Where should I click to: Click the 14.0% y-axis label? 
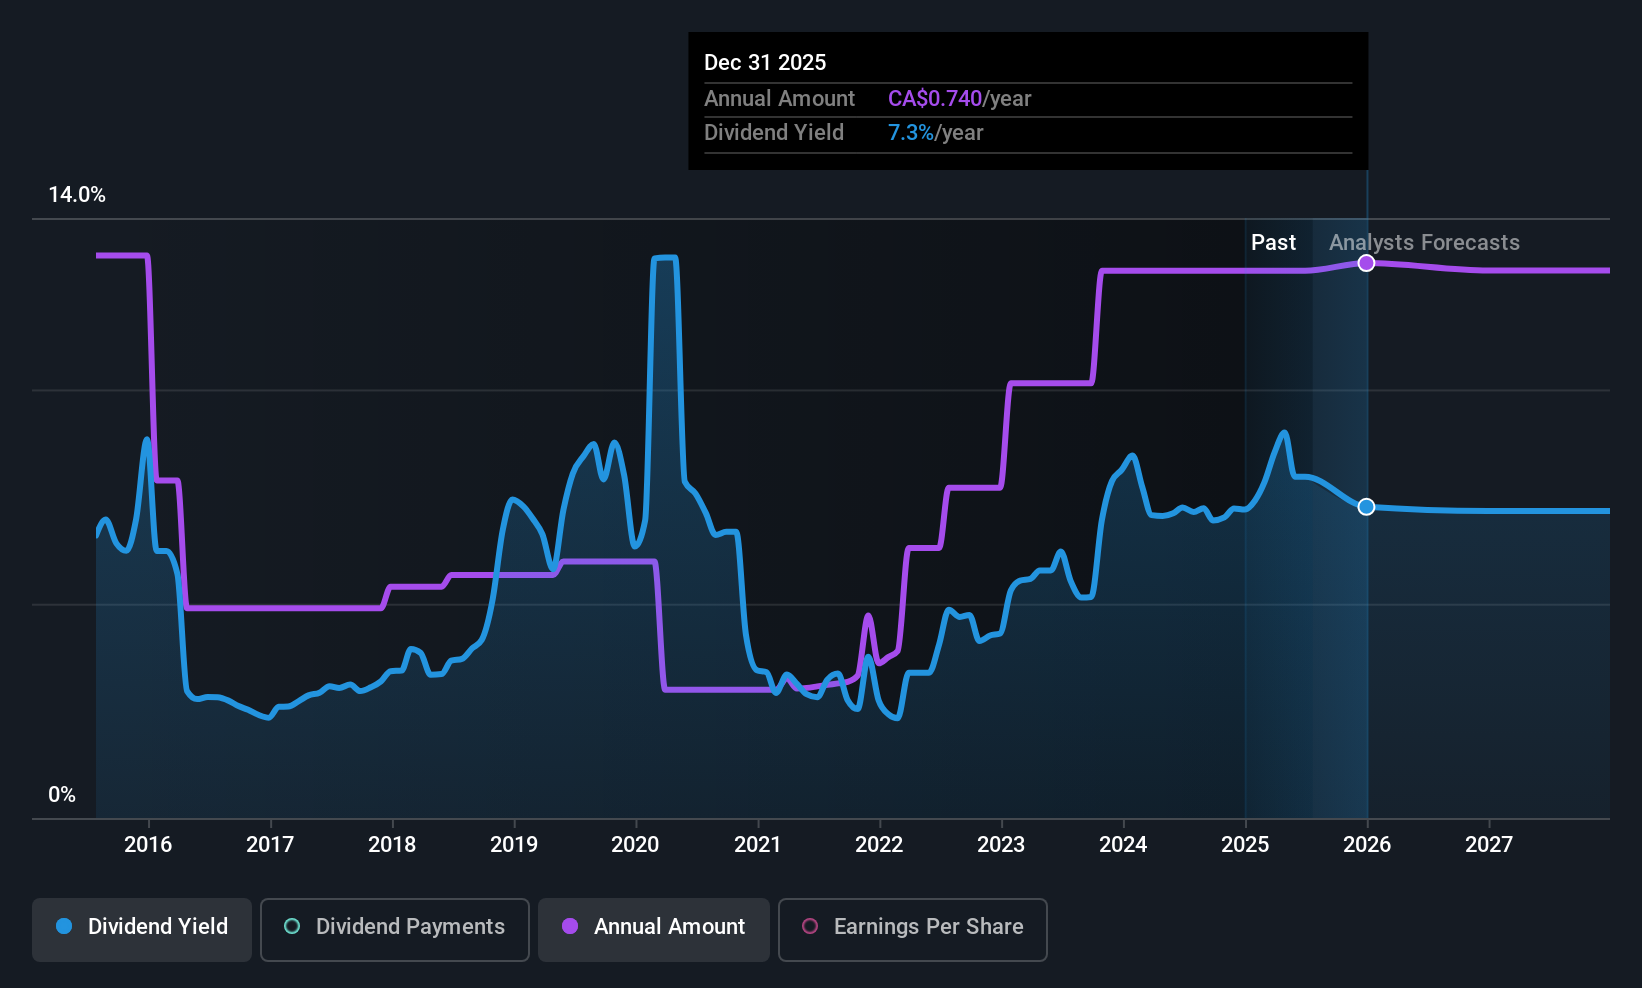(x=77, y=195)
